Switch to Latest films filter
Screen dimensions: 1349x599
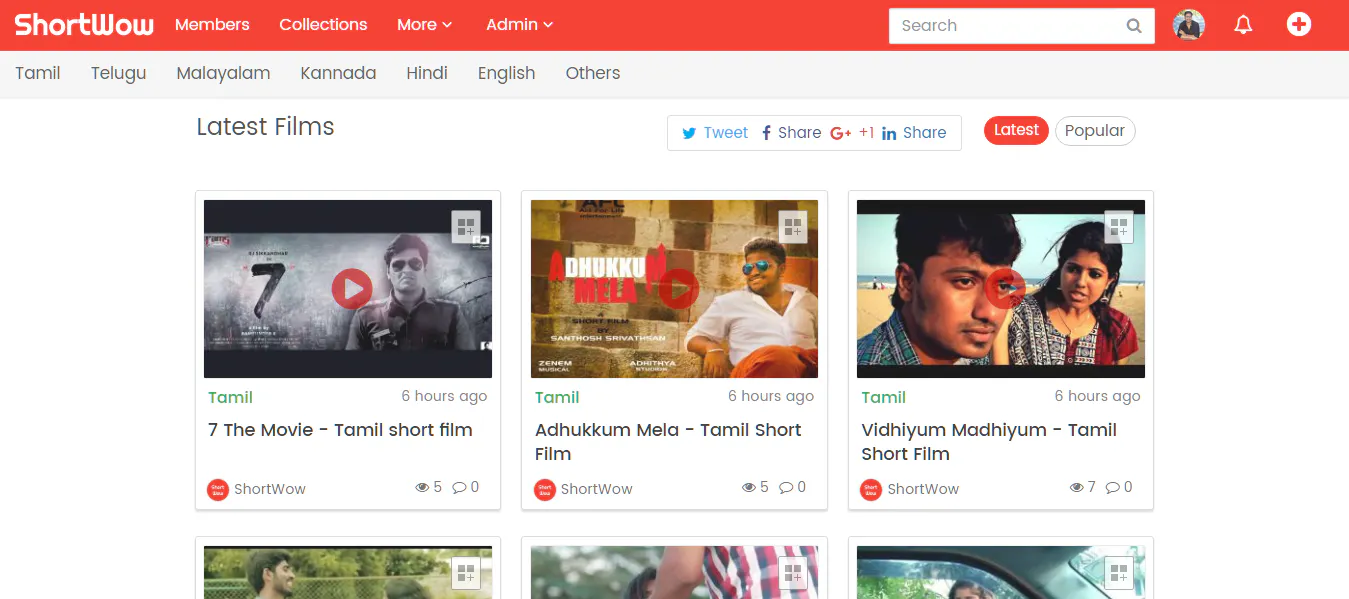coord(1016,130)
